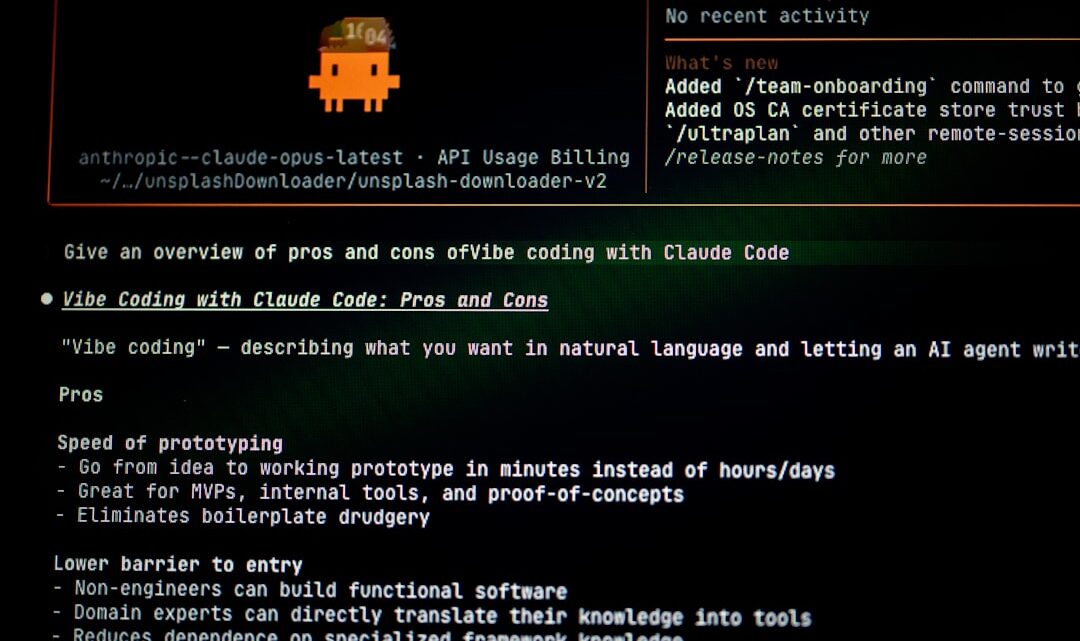Click the line '`/ultraplan` and other remote-session'

coord(872,134)
